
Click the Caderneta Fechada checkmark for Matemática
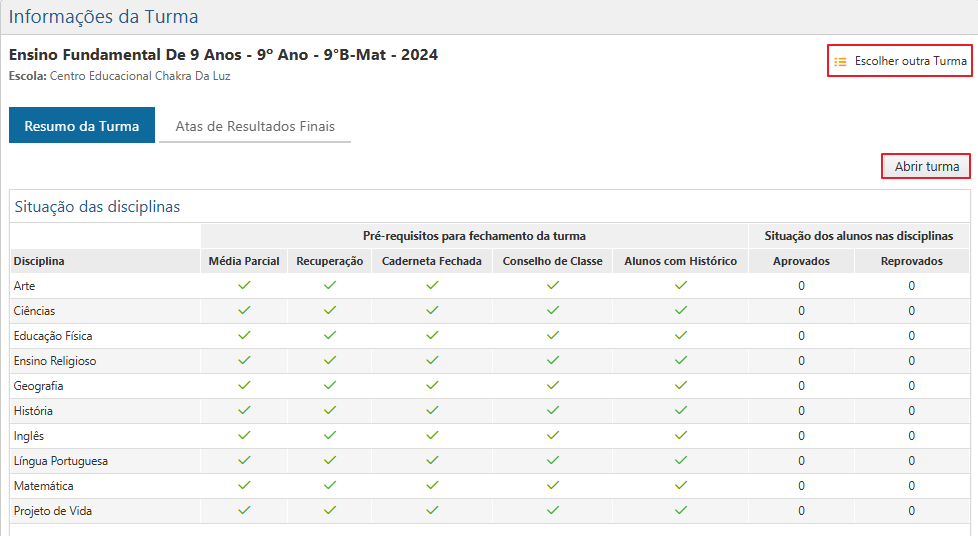(432, 485)
